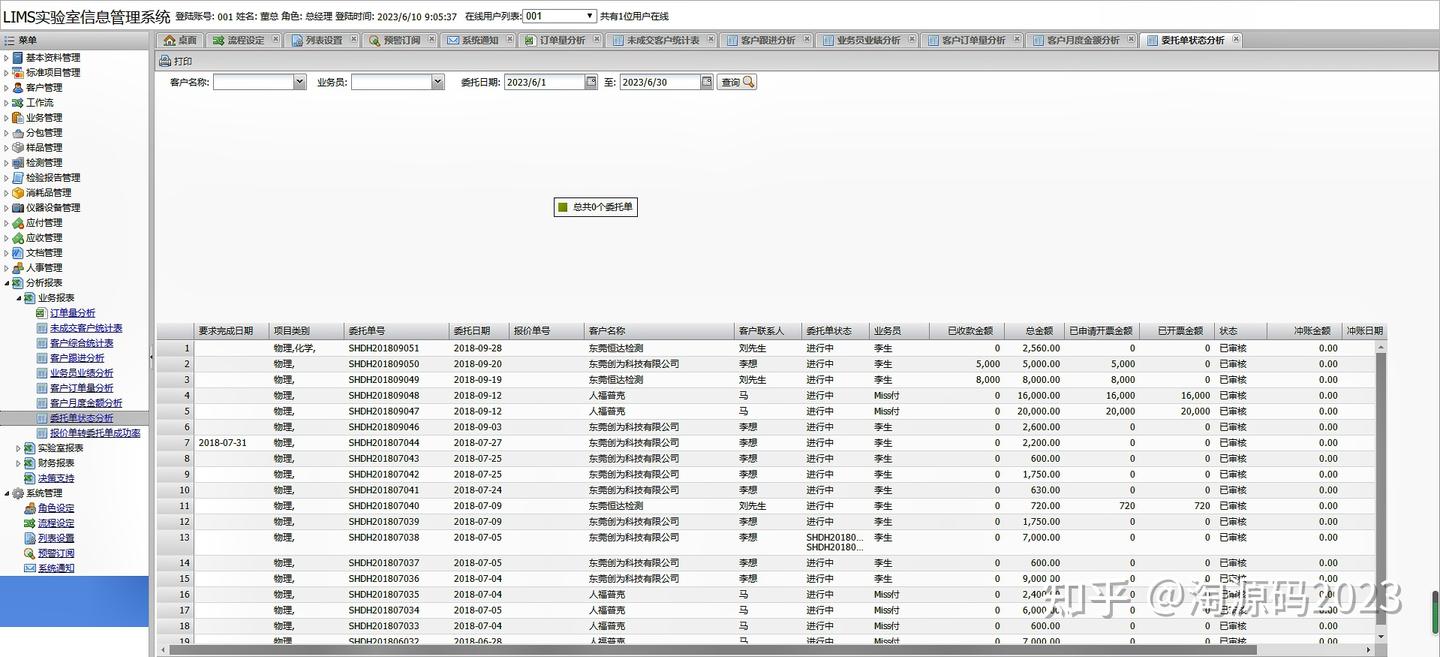The height and width of the screenshot is (657, 1440).
Task: Click the 人事管理 people icon
Action: (x=18, y=268)
